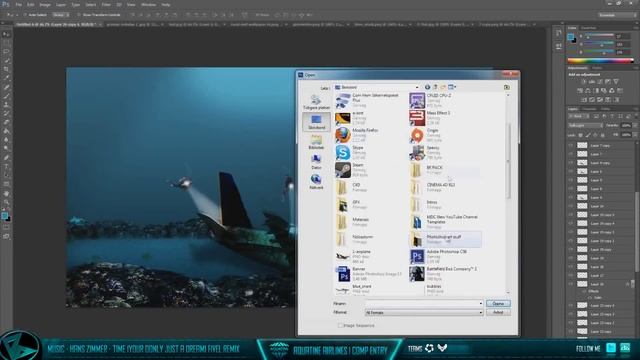Open Dator location in dialog sidebar
The image size is (640, 360).
click(x=316, y=162)
